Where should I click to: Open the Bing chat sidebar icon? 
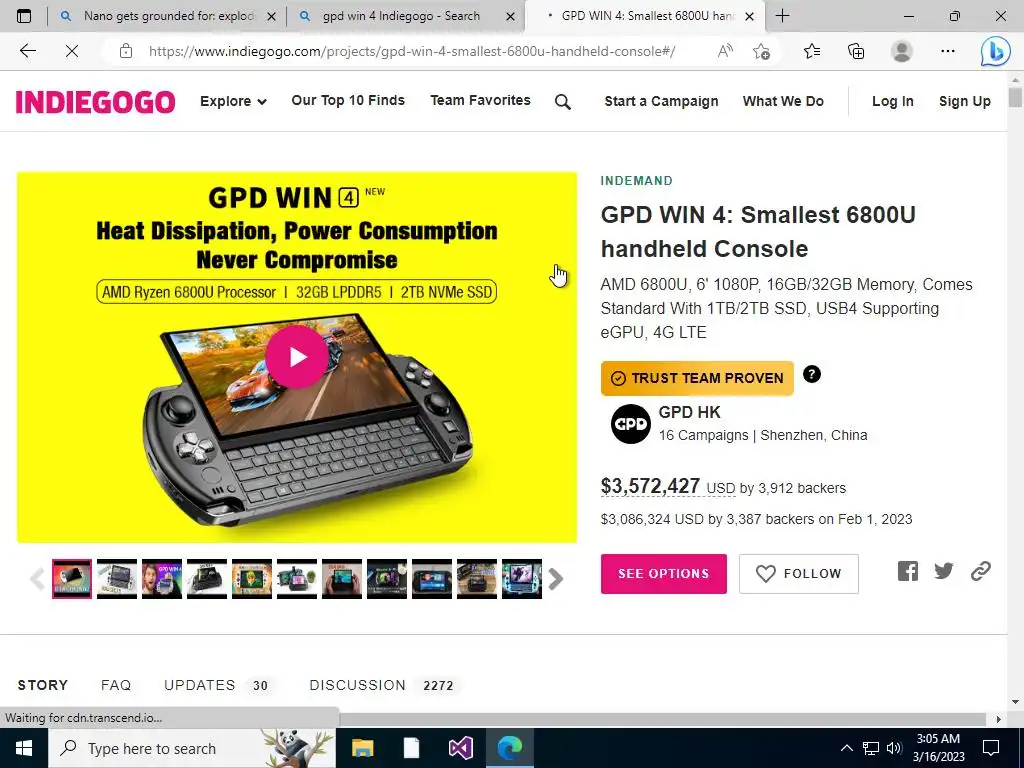click(x=995, y=51)
